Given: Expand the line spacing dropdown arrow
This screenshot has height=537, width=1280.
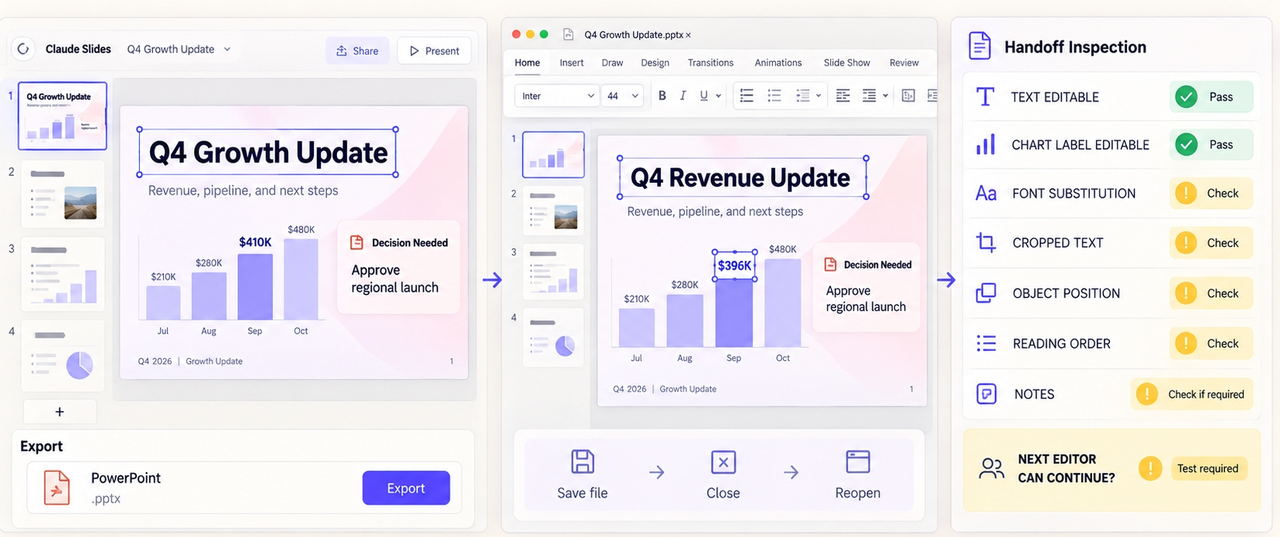Looking at the screenshot, I should coord(885,96).
